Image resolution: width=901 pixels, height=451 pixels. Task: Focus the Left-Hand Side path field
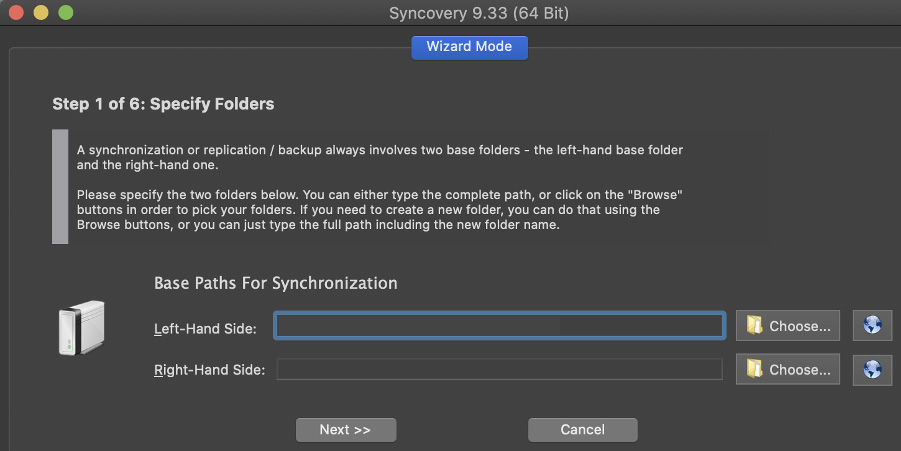pos(499,326)
